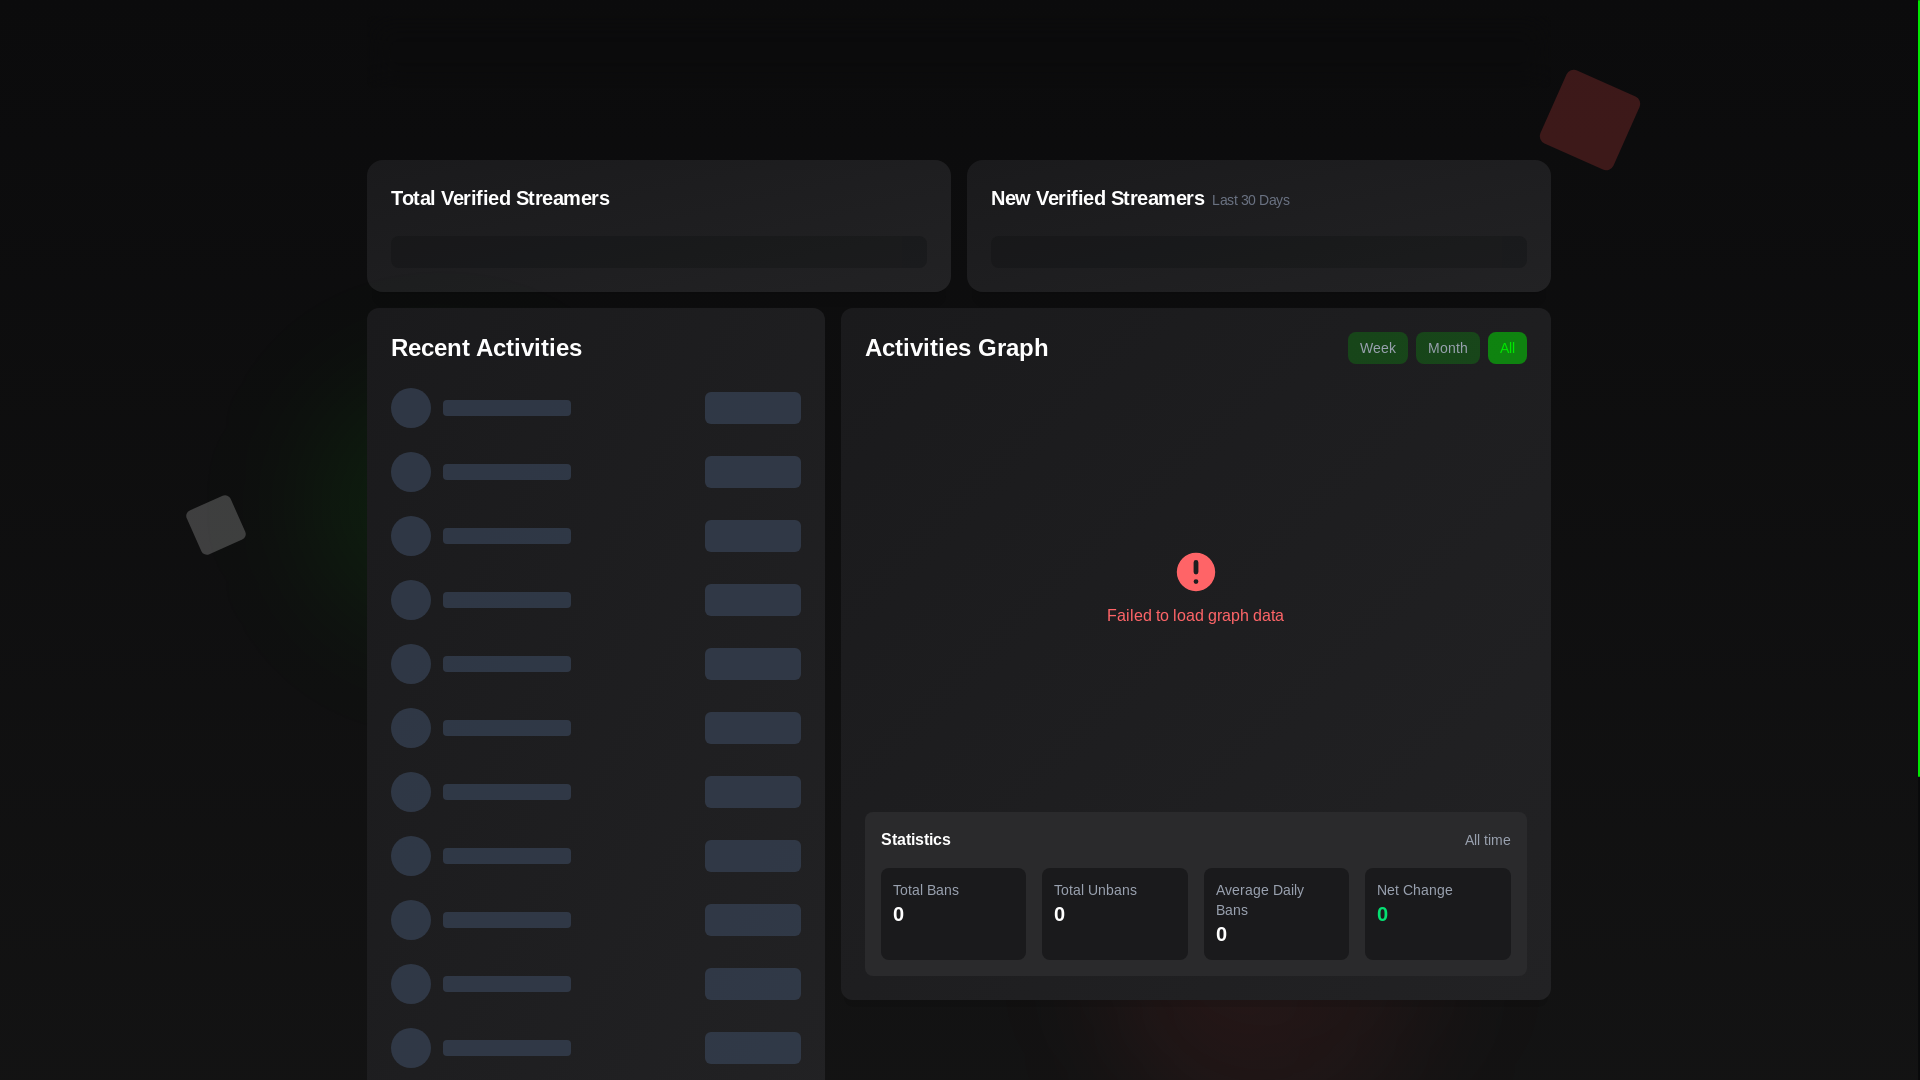Click the Total Verified Streamers loading bar
Image resolution: width=1920 pixels, height=1080 pixels.
[x=658, y=252]
